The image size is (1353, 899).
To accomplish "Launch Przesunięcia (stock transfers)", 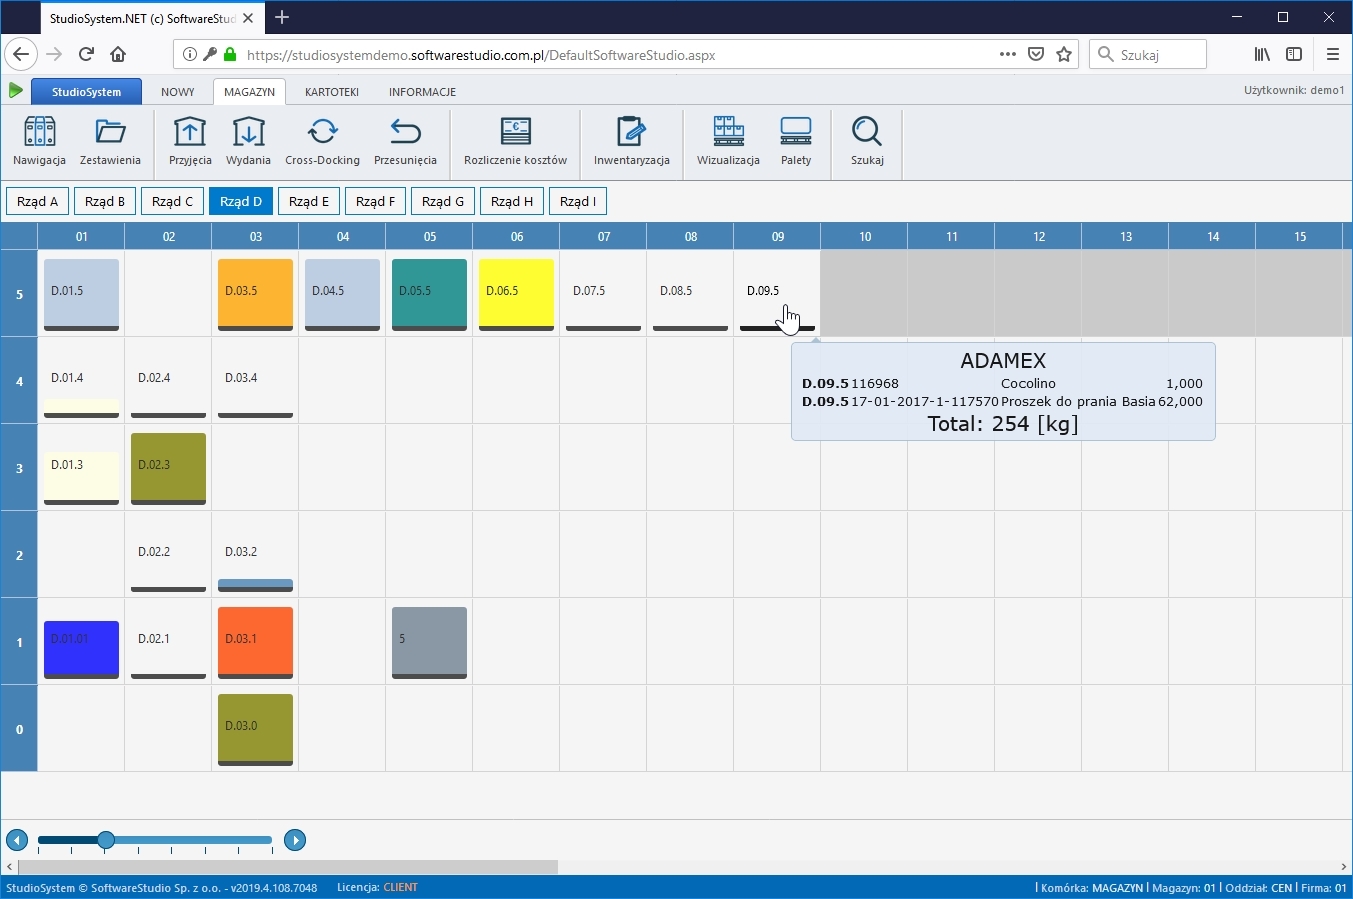I will (x=406, y=142).
